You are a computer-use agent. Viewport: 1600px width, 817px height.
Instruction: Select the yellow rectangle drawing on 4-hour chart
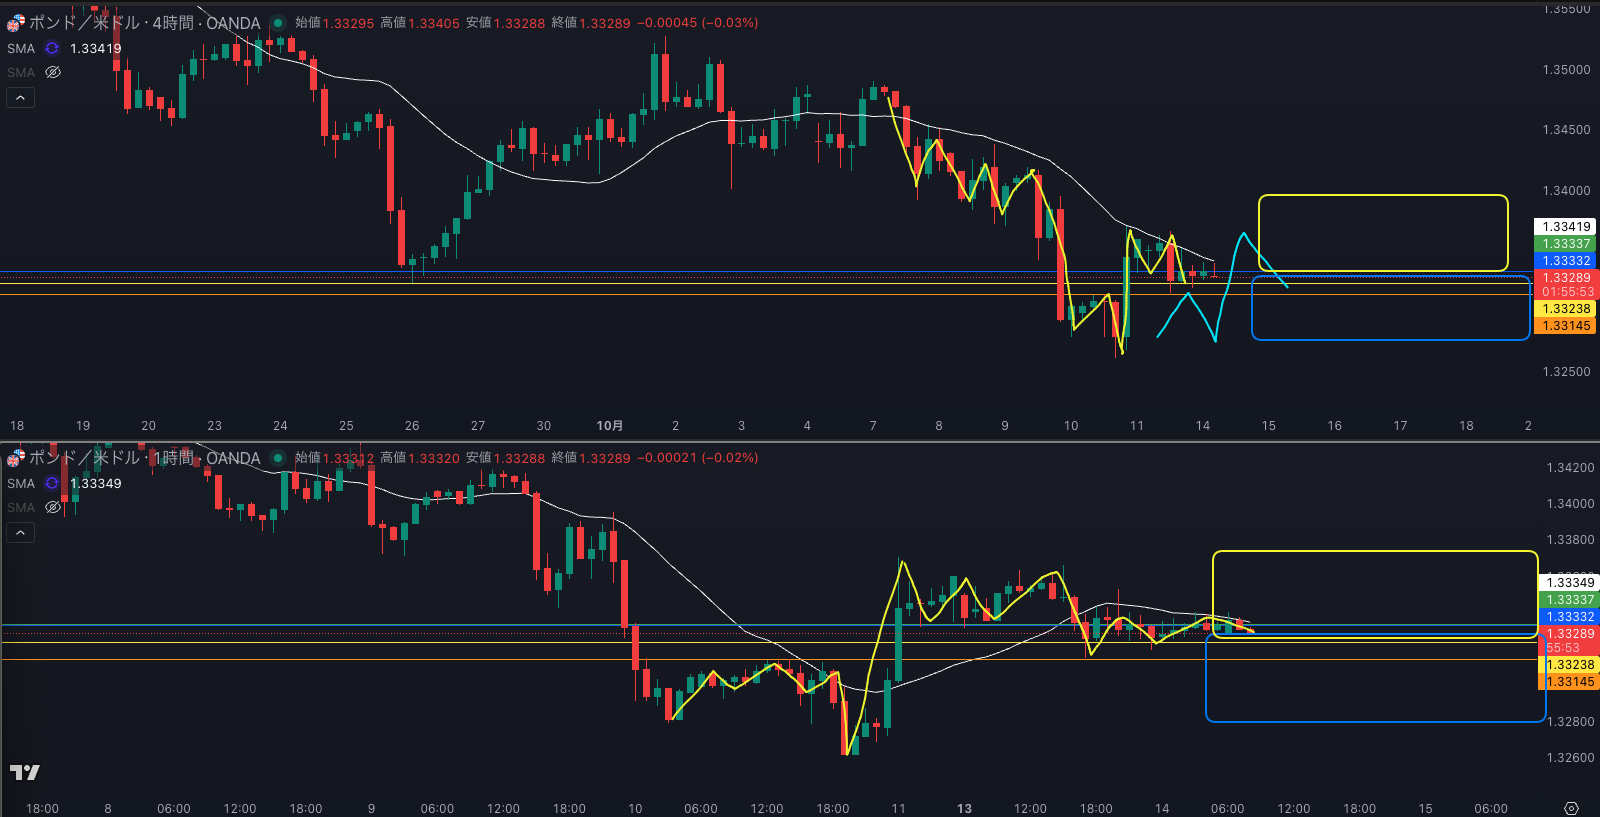tap(1382, 196)
